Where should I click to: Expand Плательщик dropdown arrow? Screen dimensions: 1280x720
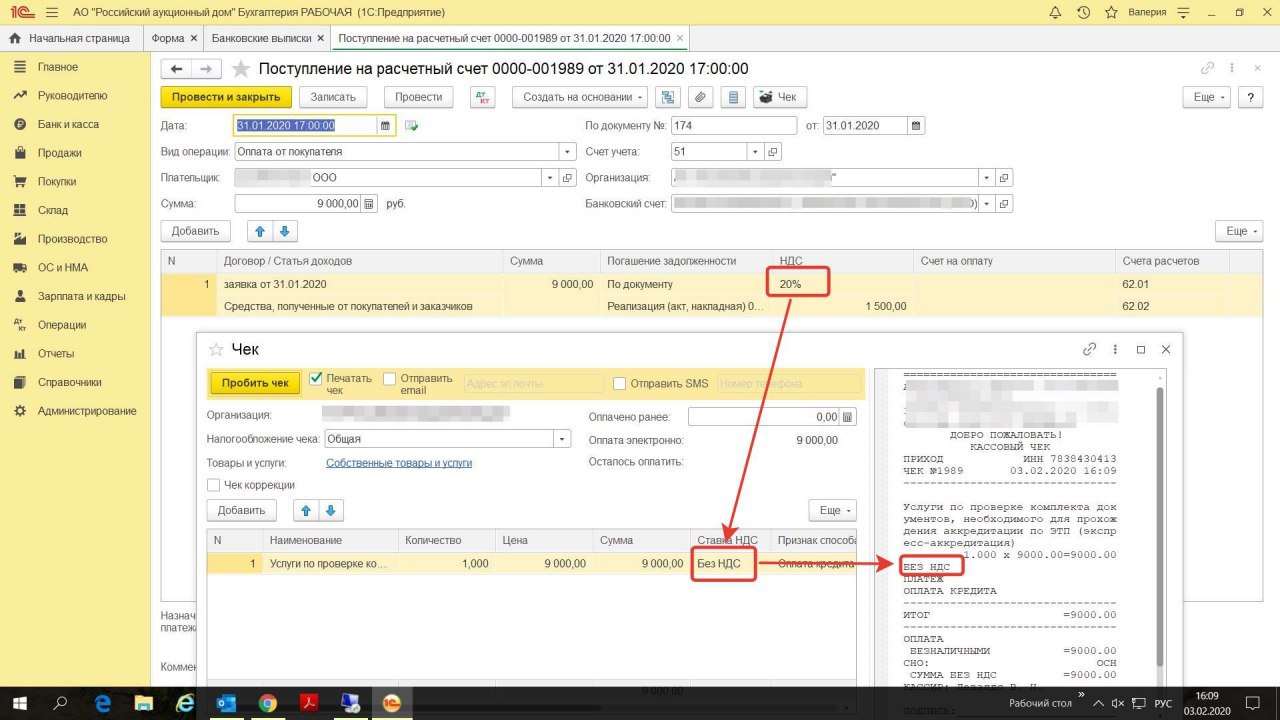point(550,178)
